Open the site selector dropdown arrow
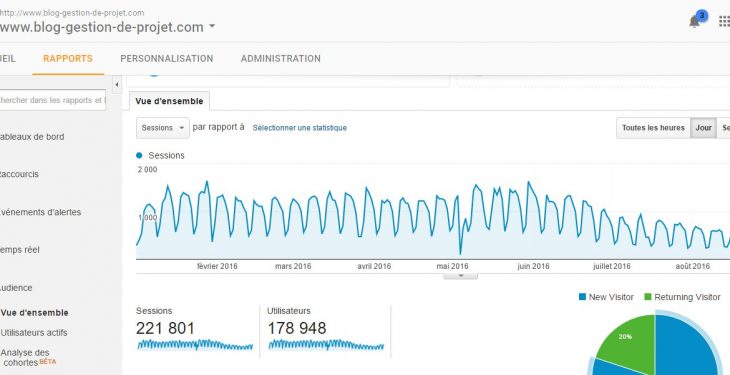 click(x=212, y=27)
